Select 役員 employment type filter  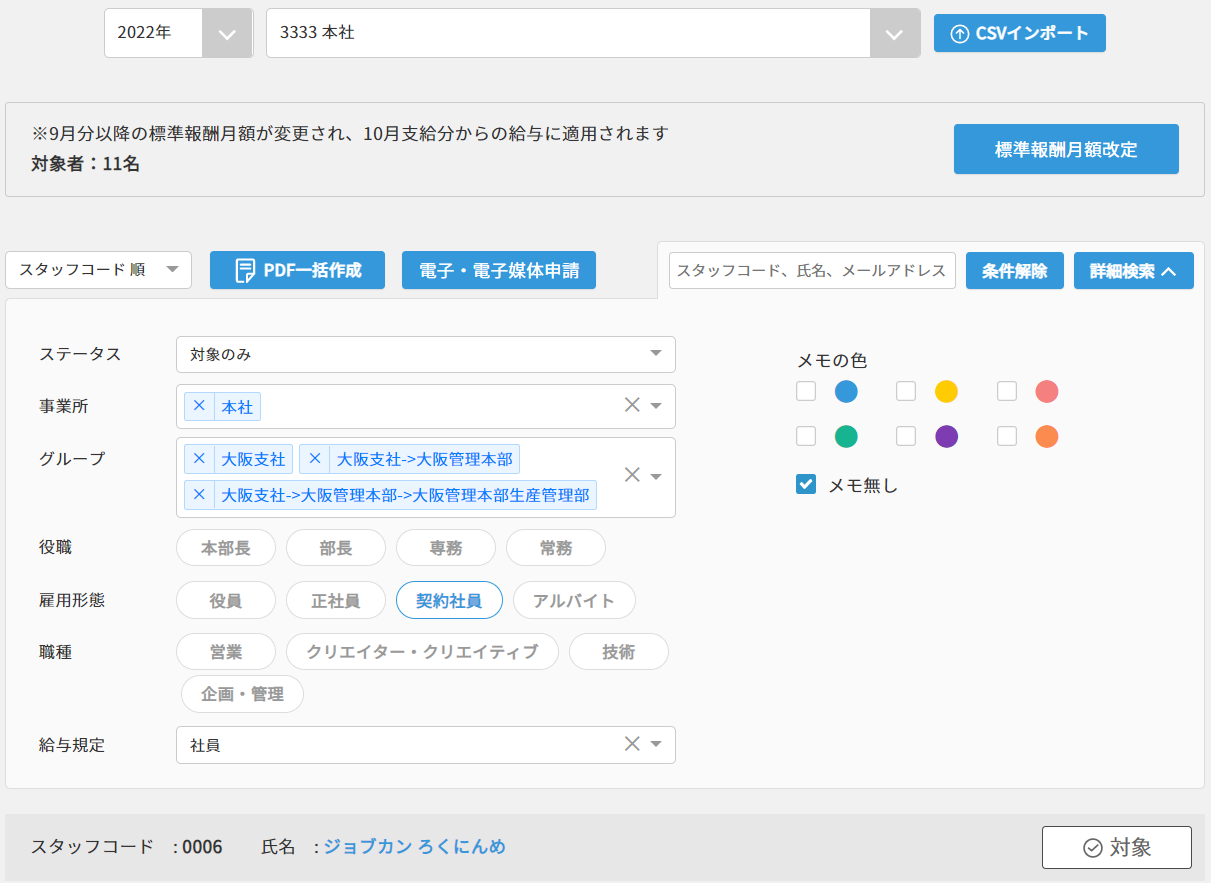click(x=225, y=601)
